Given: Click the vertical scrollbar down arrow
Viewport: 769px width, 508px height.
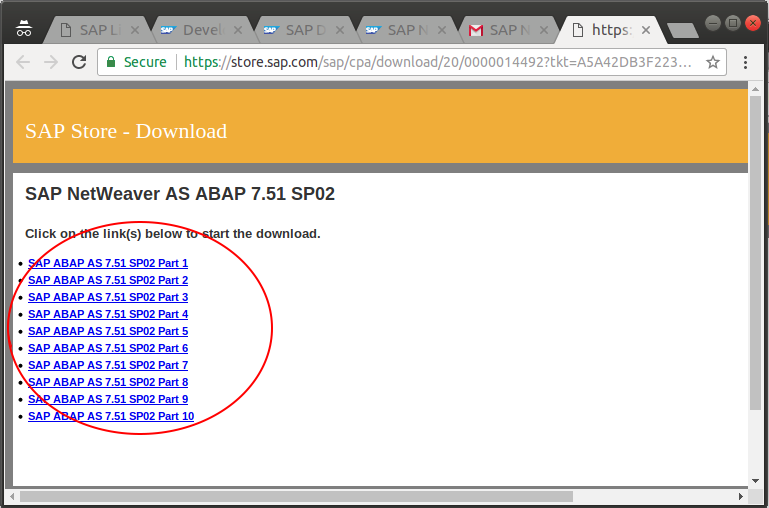Looking at the screenshot, I should click(755, 481).
